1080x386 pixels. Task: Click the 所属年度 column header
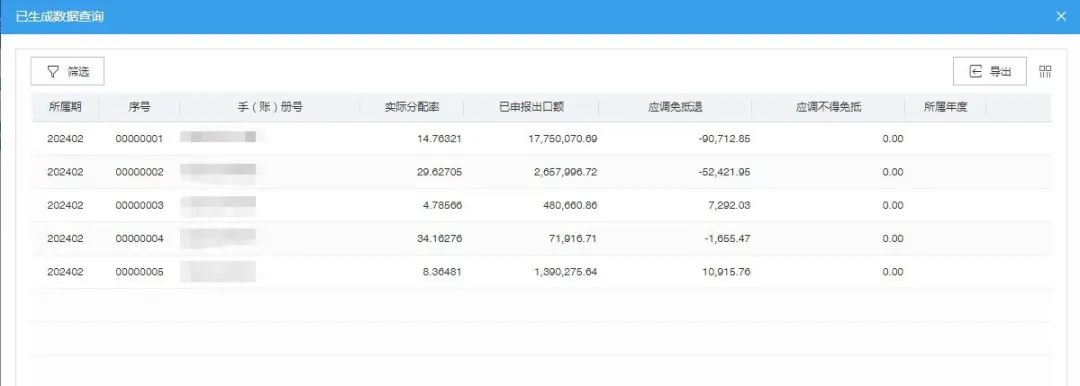pyautogui.click(x=946, y=108)
